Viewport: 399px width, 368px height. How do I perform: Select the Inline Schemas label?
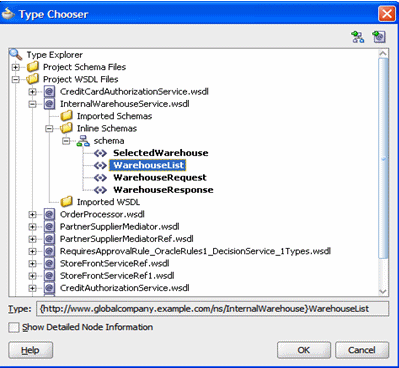coord(107,128)
